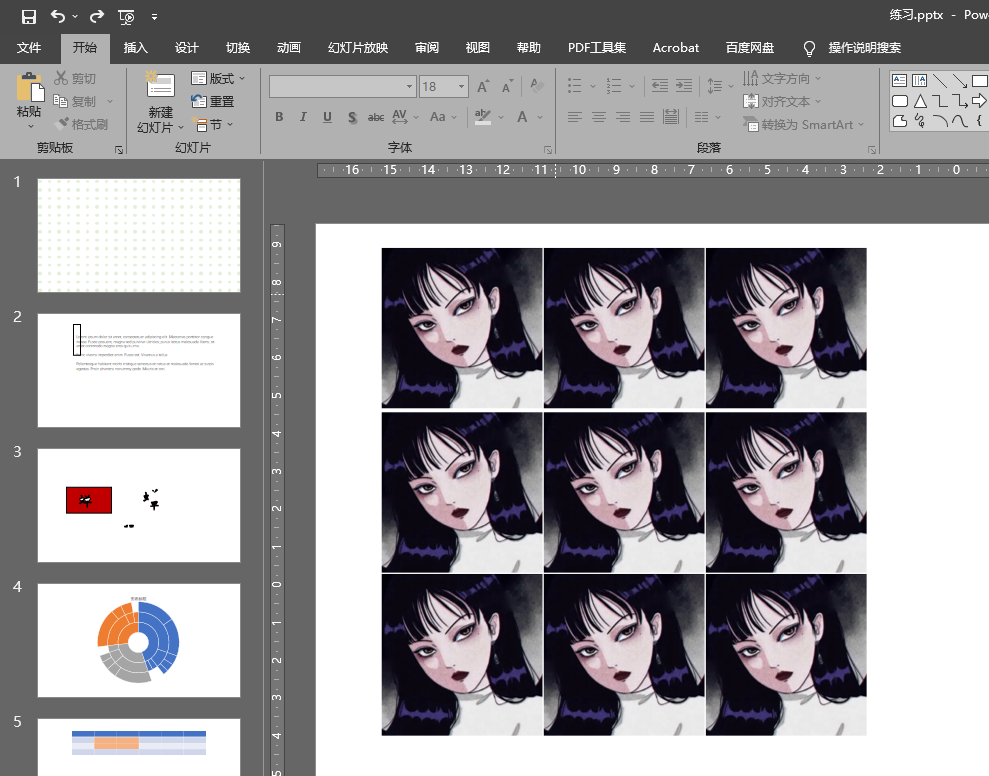Click the New Slide (新建幻灯片) icon
The image size is (989, 776).
tap(160, 88)
